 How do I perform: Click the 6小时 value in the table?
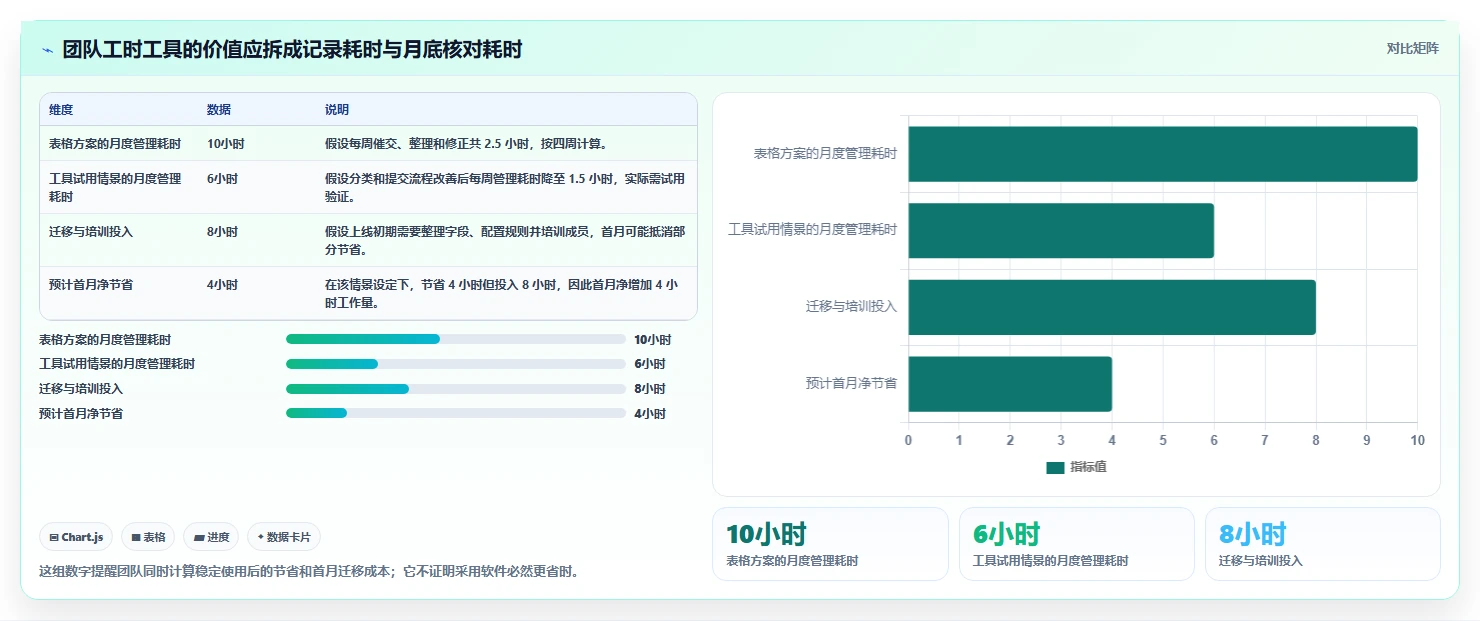point(222,179)
